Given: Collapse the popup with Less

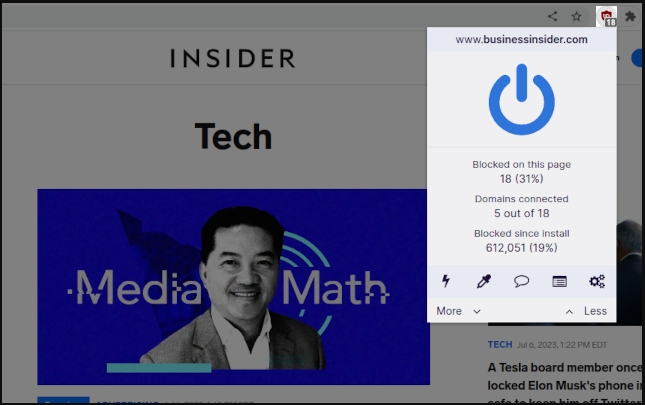Looking at the screenshot, I should coord(586,311).
